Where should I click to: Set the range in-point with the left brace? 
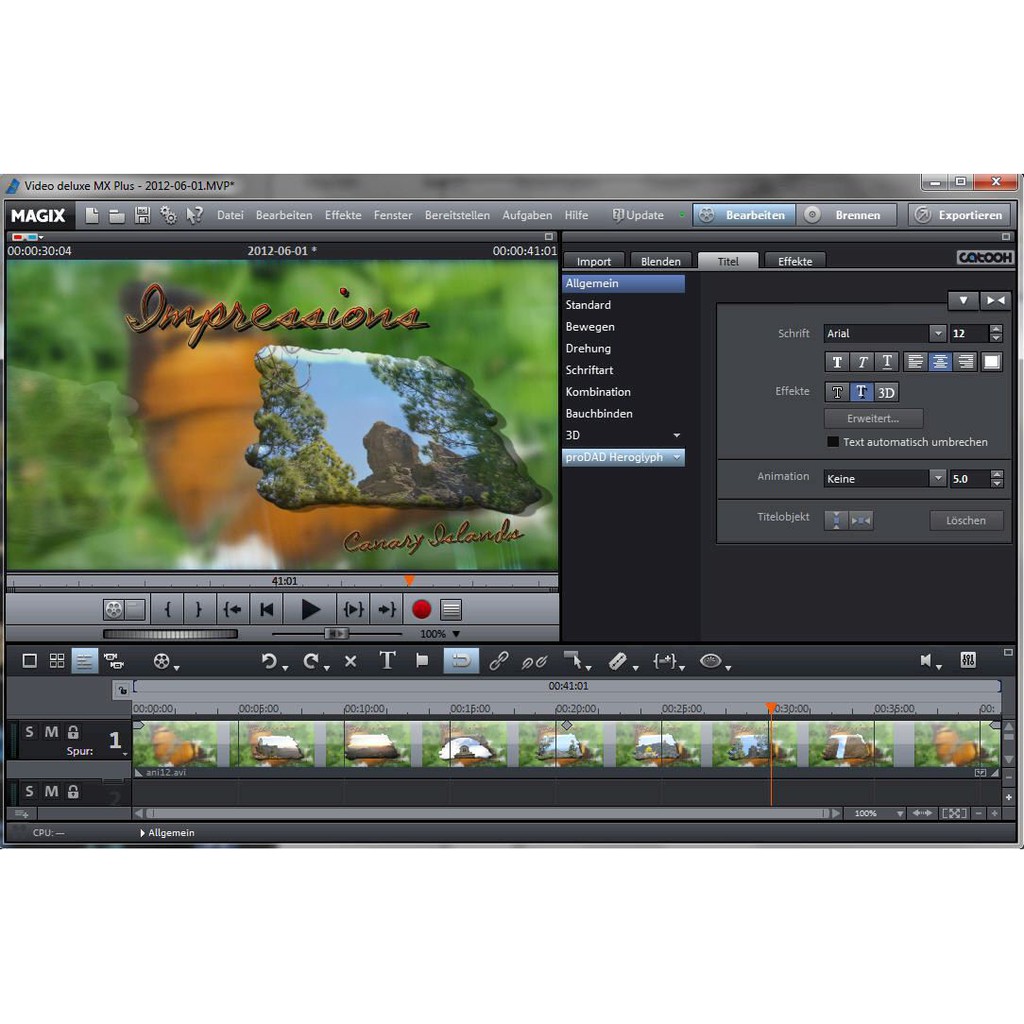click(168, 609)
